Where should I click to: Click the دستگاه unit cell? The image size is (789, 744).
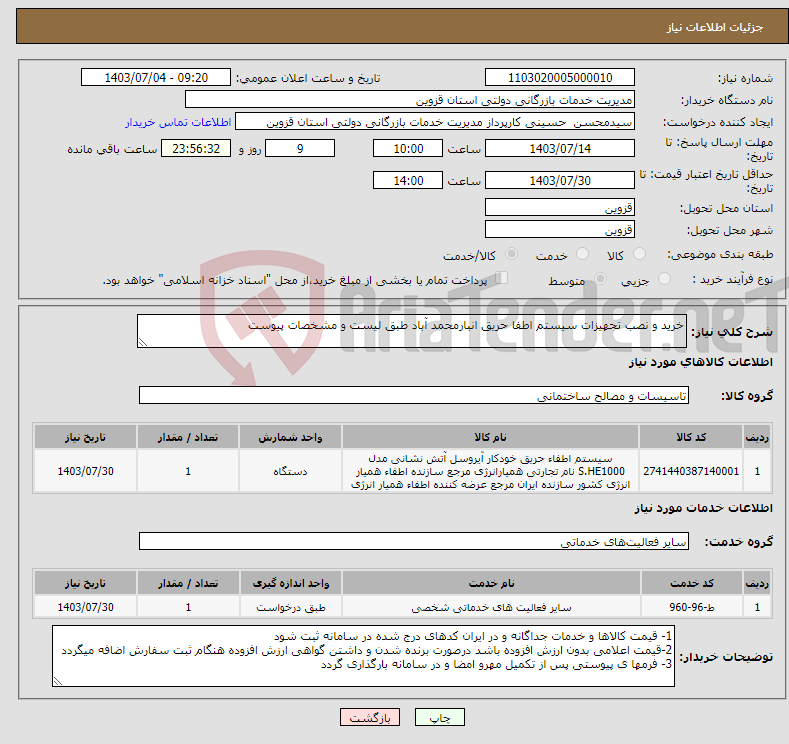(x=290, y=471)
